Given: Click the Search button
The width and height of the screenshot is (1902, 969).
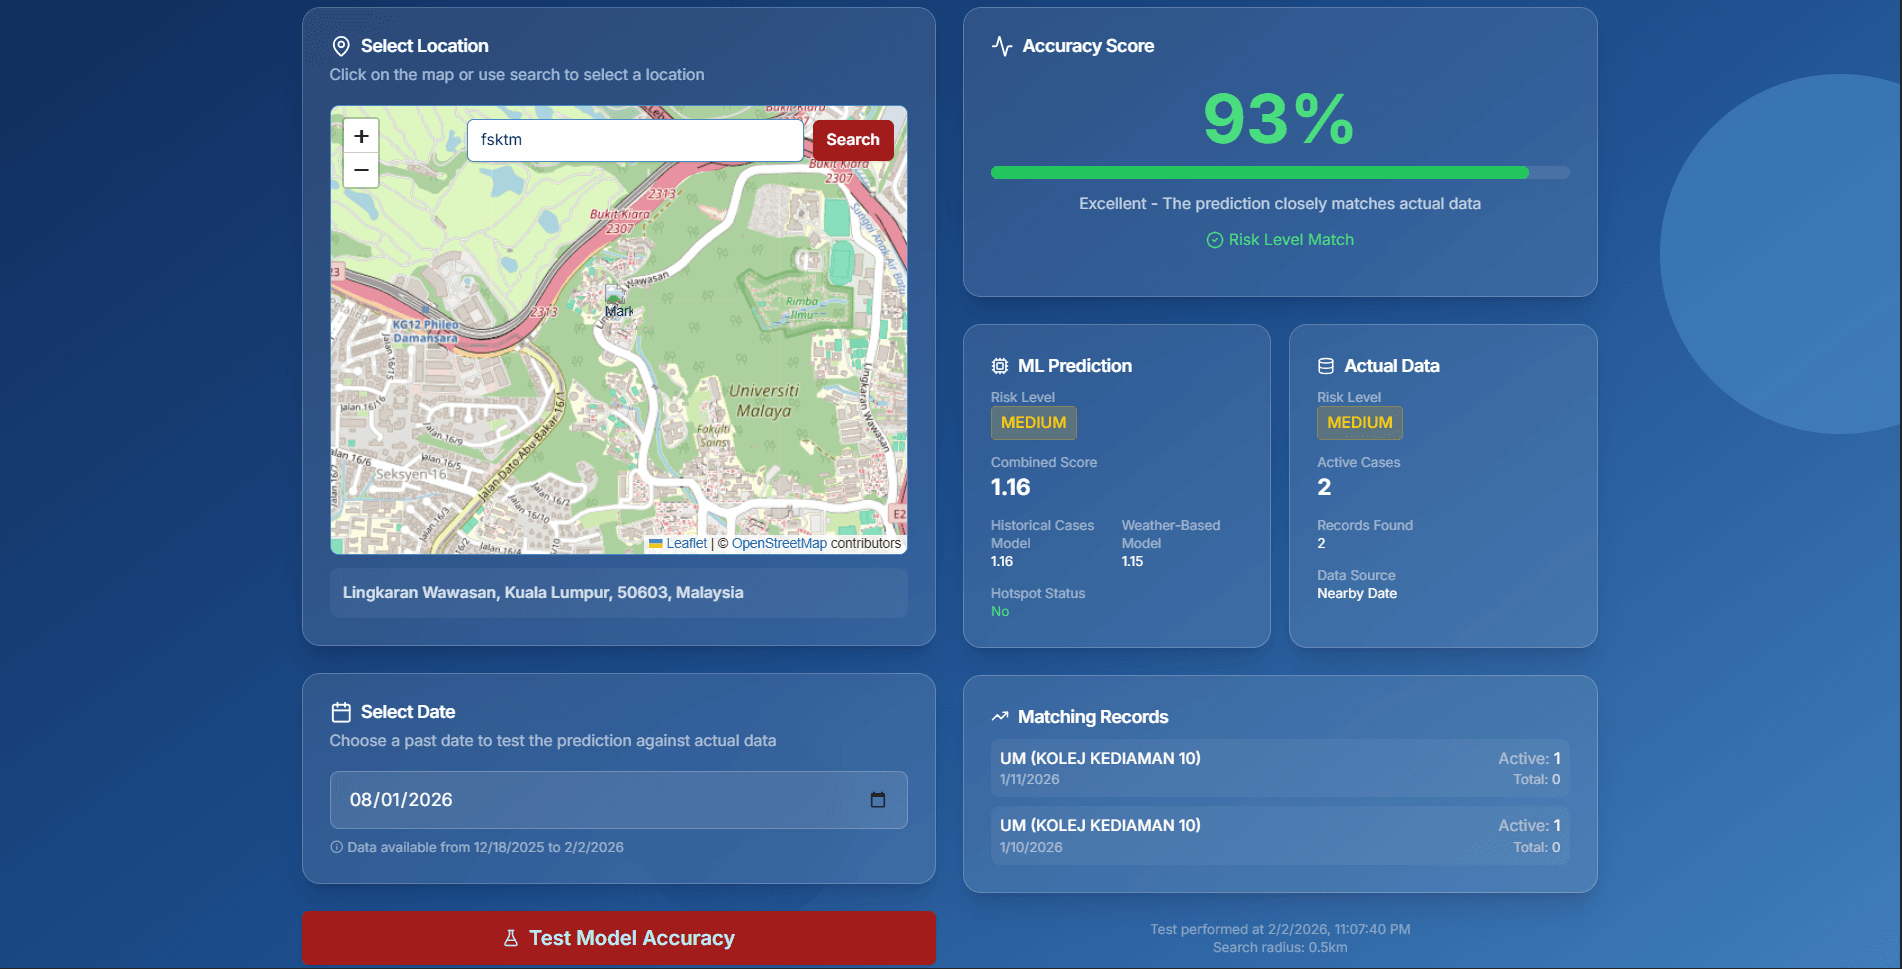Looking at the screenshot, I should point(852,139).
